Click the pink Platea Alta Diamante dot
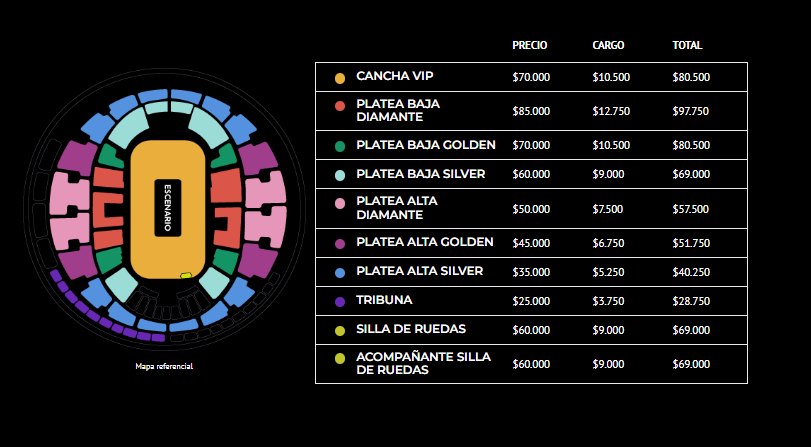The width and height of the screenshot is (811, 447). [340, 203]
